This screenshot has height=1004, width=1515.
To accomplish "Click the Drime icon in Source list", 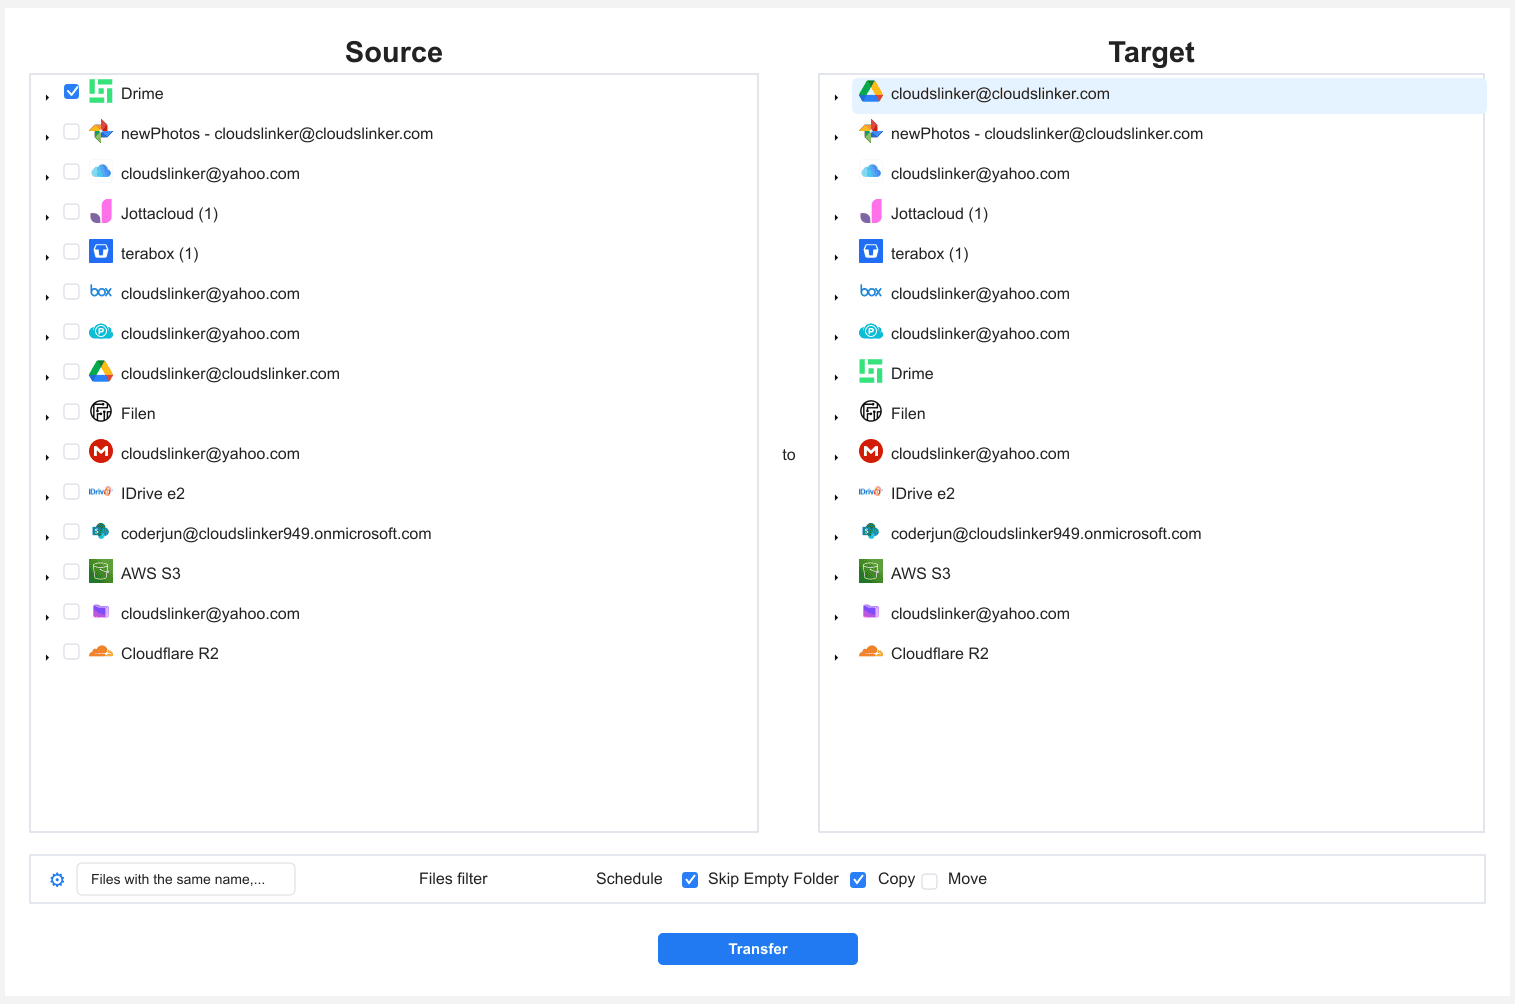I will 101,92.
